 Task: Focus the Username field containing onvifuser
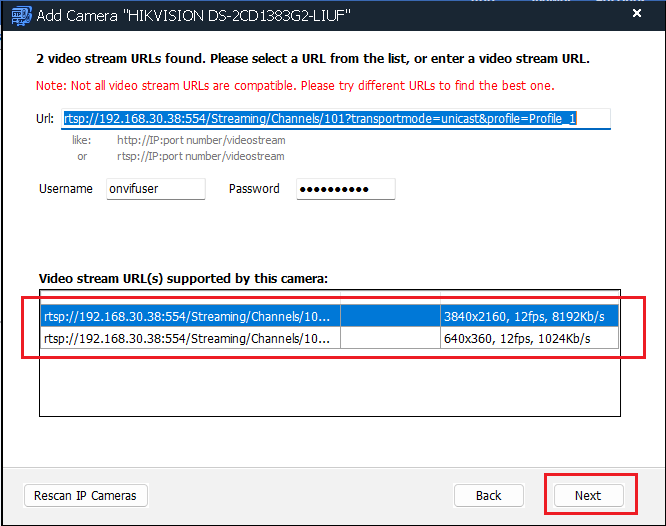point(155,189)
